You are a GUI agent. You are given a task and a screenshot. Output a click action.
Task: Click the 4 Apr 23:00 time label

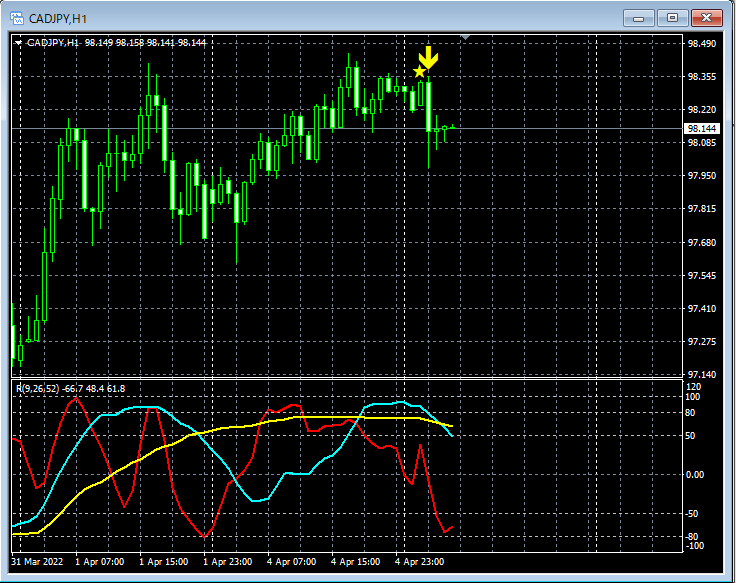tap(419, 561)
